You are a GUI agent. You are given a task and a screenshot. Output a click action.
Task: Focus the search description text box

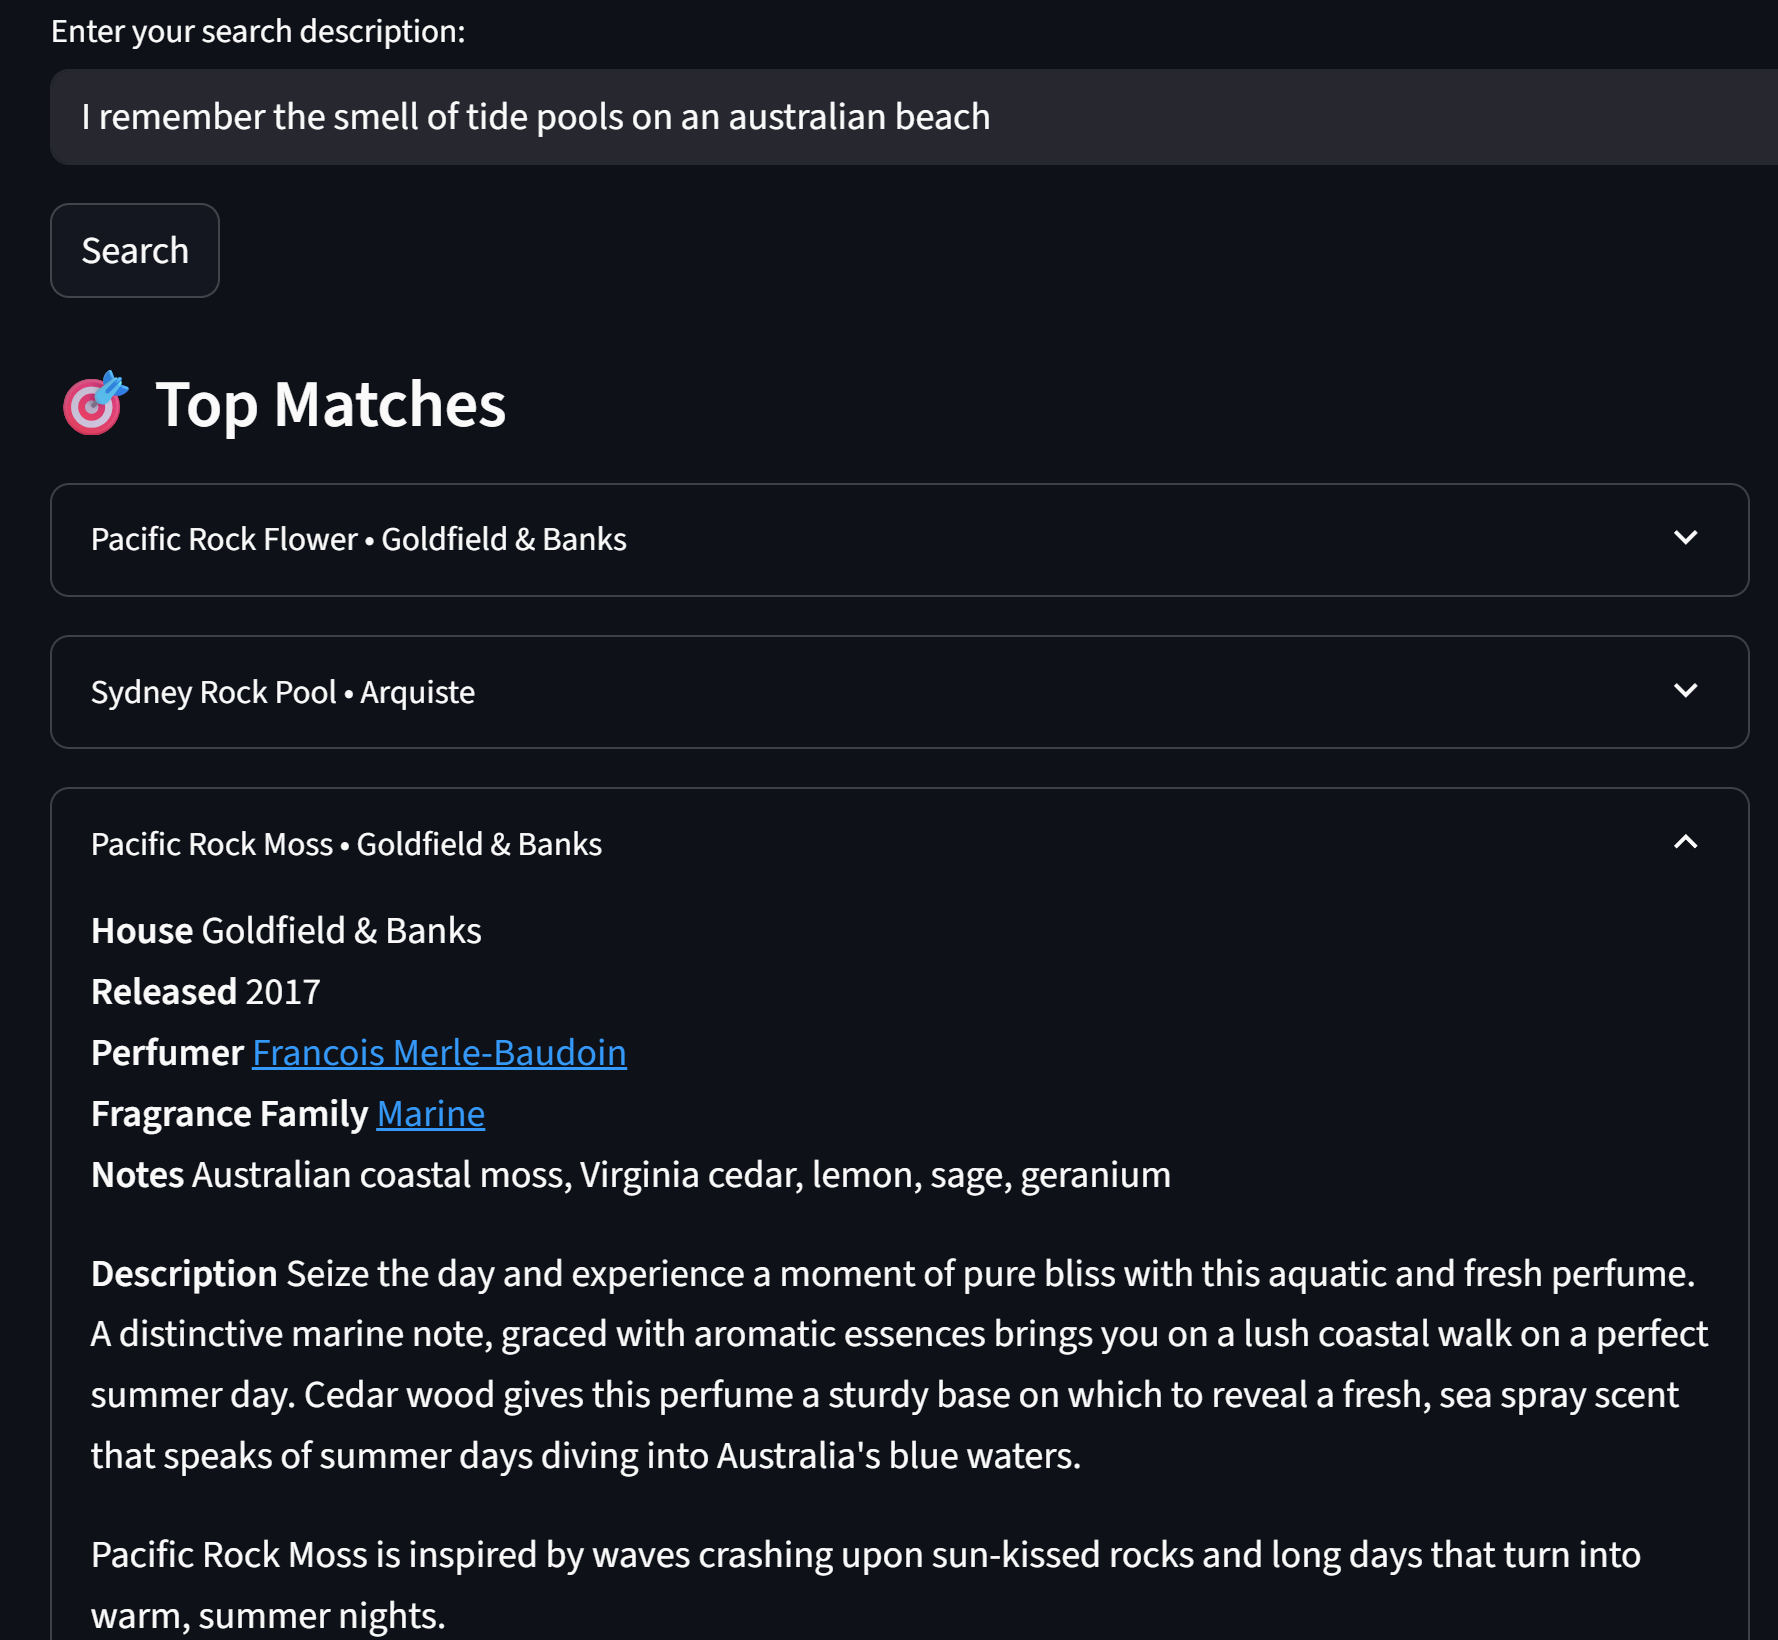tap(914, 117)
